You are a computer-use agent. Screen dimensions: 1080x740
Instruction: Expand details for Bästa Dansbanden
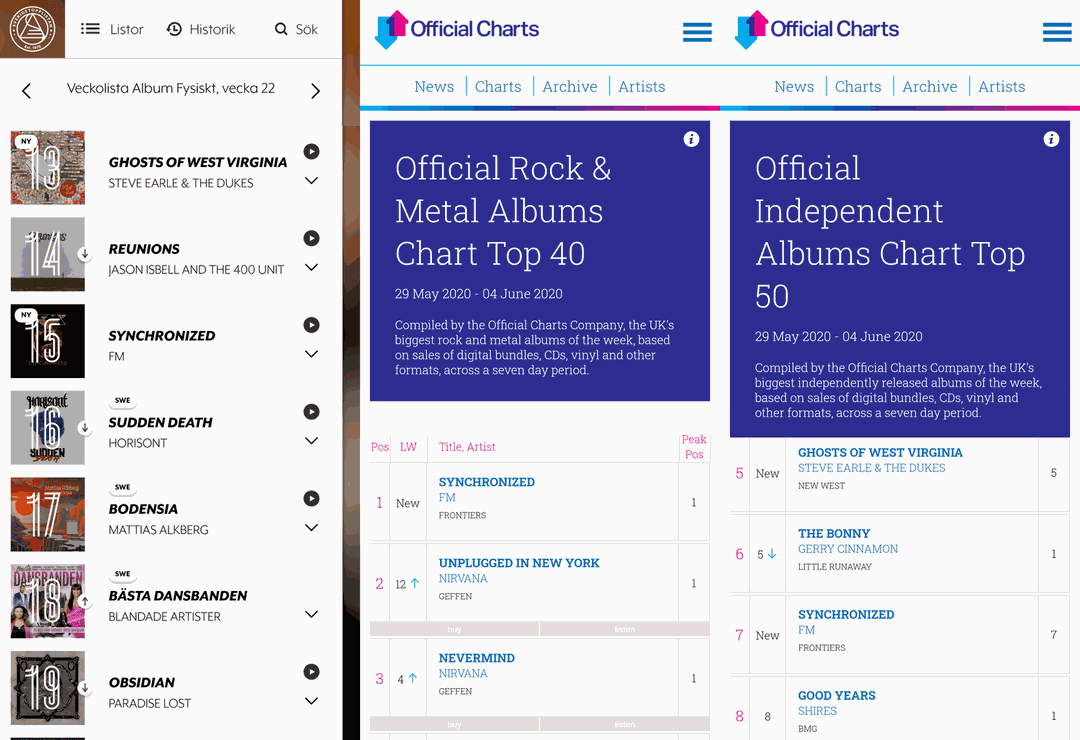coord(310,612)
